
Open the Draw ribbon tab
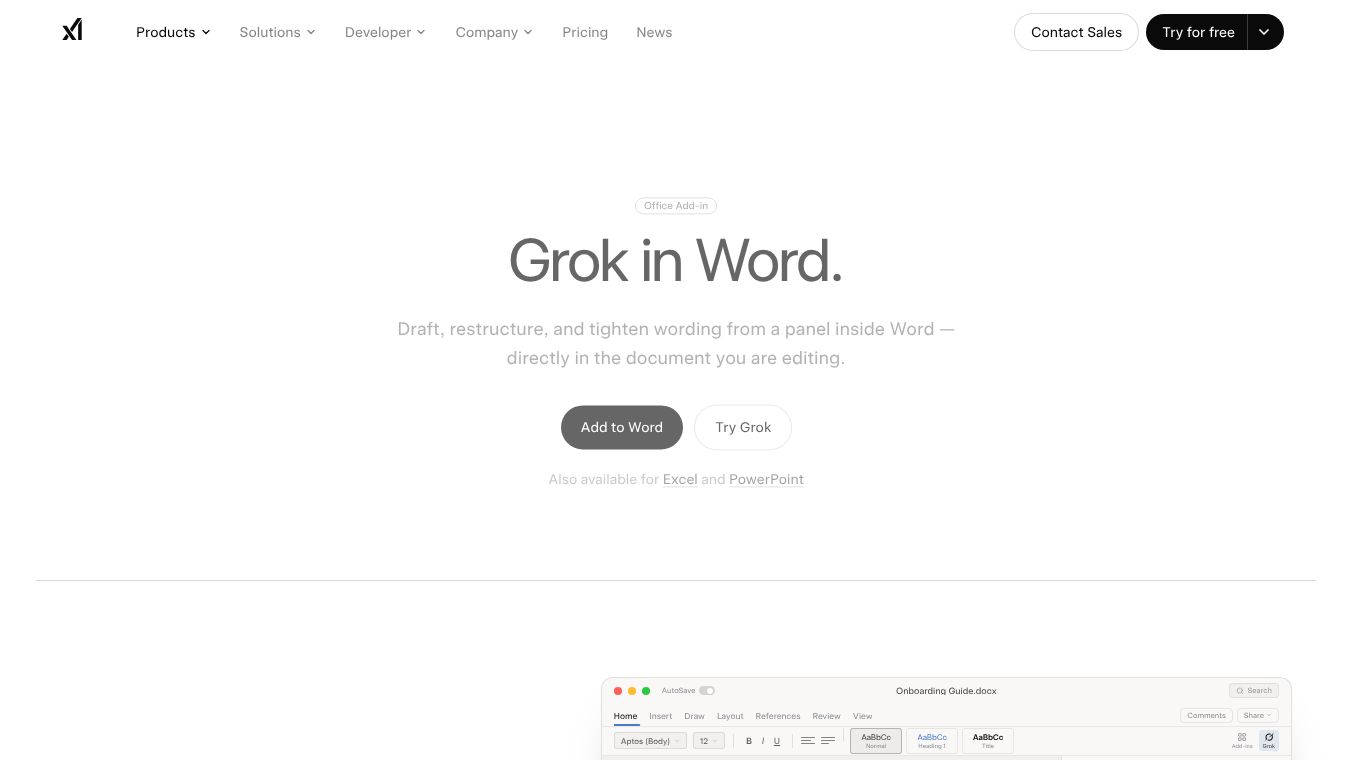(694, 716)
